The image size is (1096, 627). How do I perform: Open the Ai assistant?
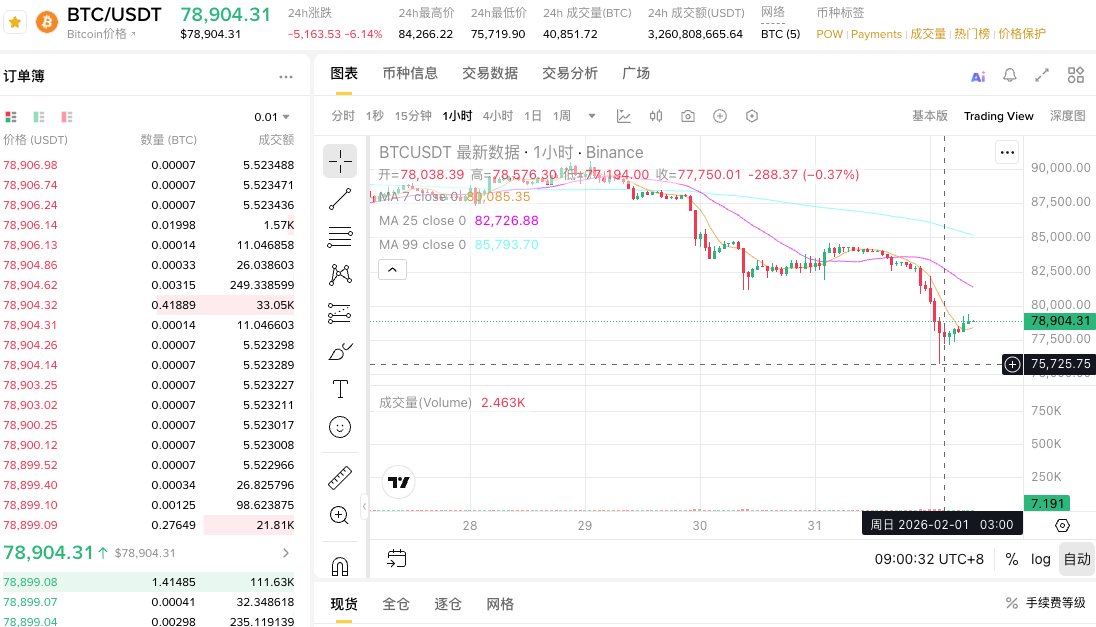pyautogui.click(x=978, y=76)
